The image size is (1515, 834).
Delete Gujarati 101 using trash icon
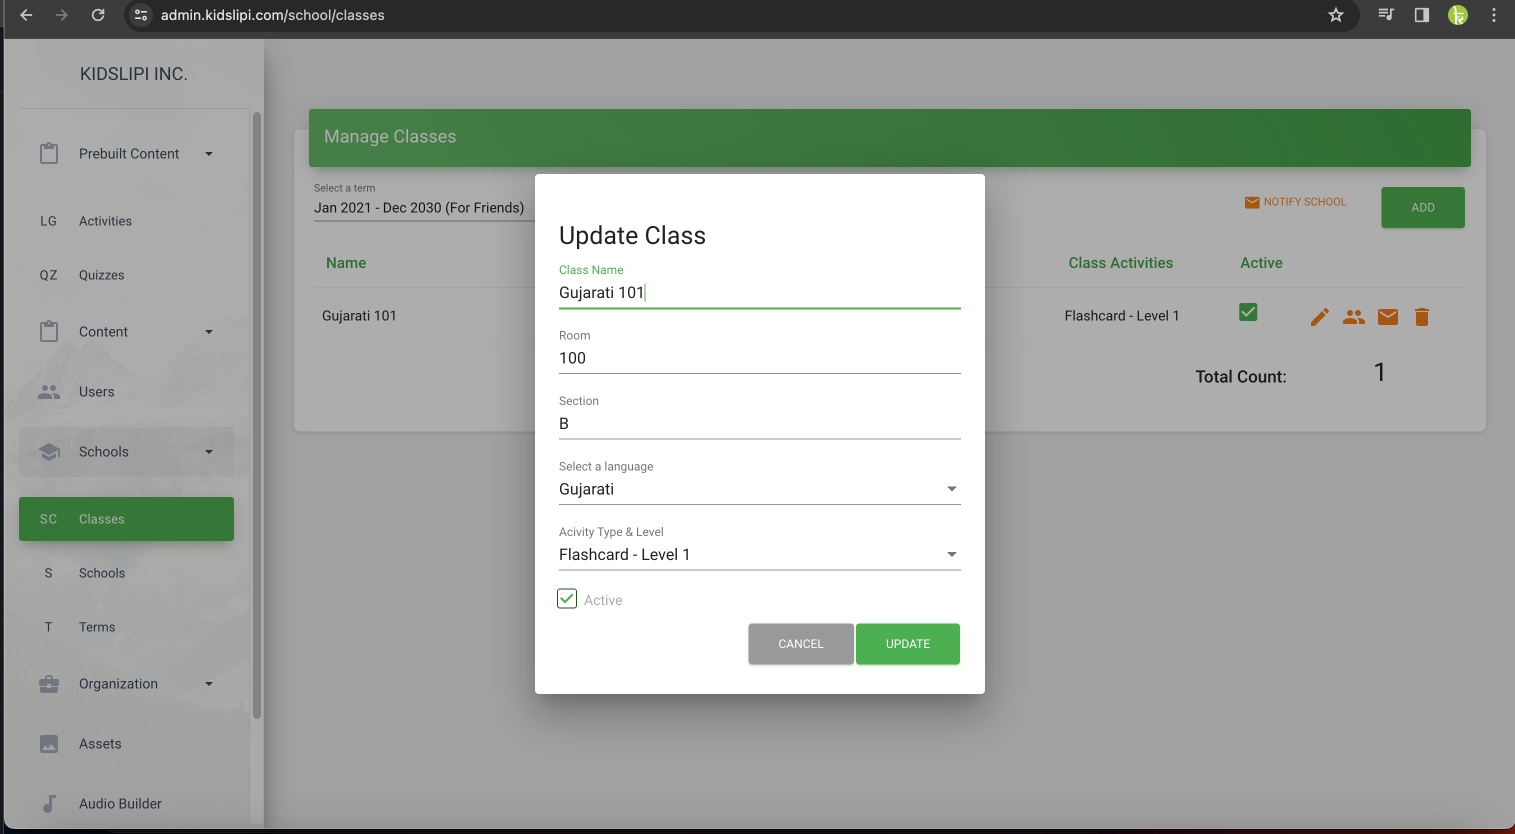1421,317
